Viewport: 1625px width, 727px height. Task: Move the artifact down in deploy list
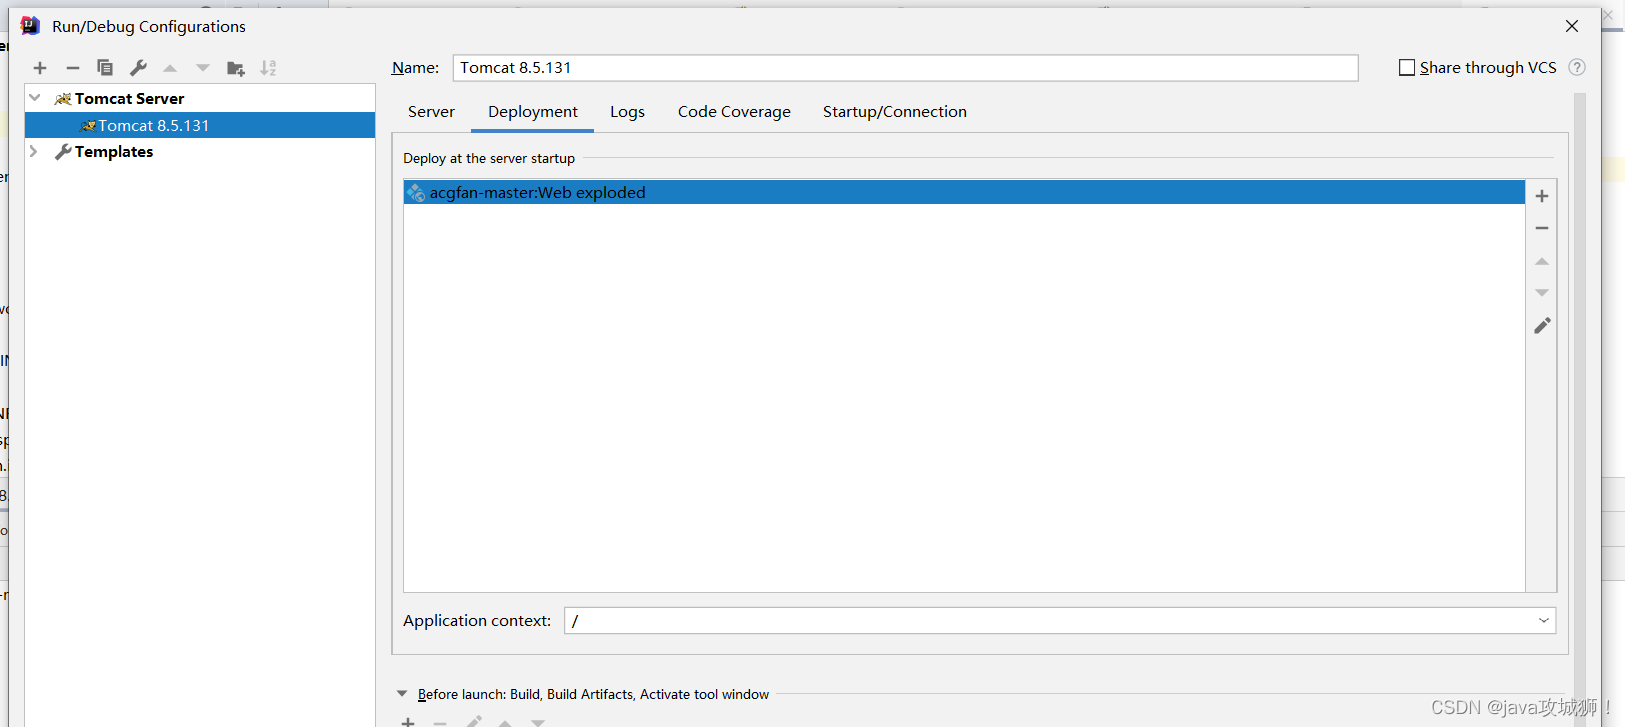[1542, 293]
